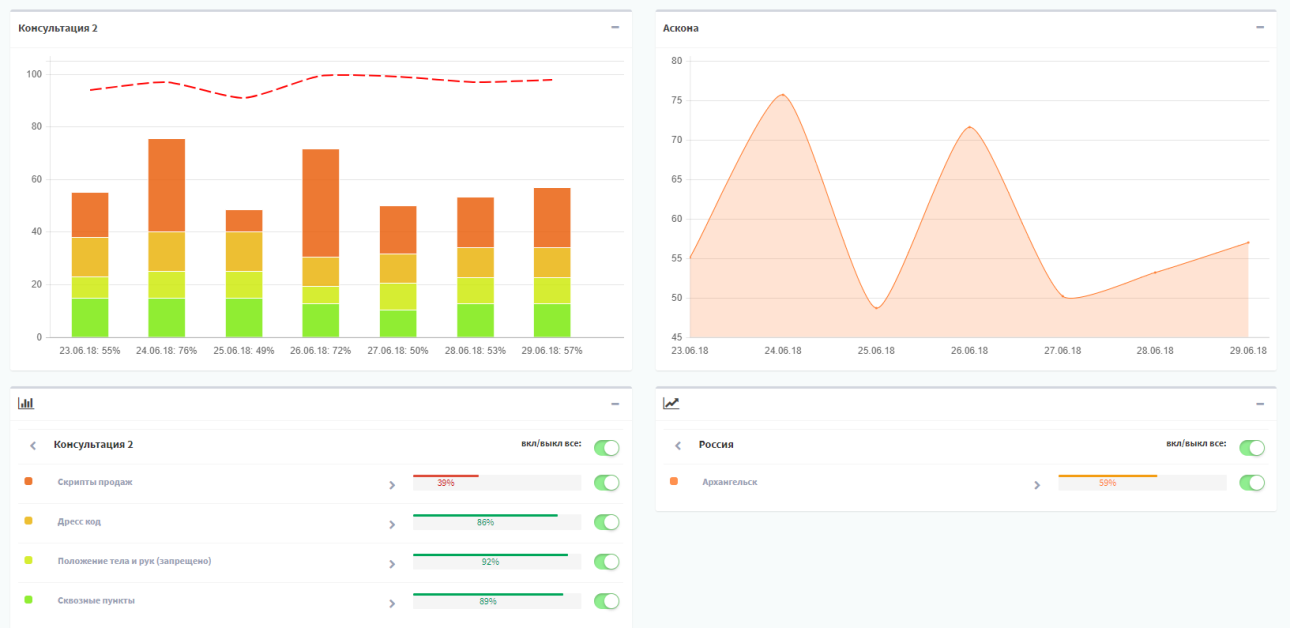The width and height of the screenshot is (1290, 628).
Task: Toggle Сквозные пункты series off
Action: point(607,601)
